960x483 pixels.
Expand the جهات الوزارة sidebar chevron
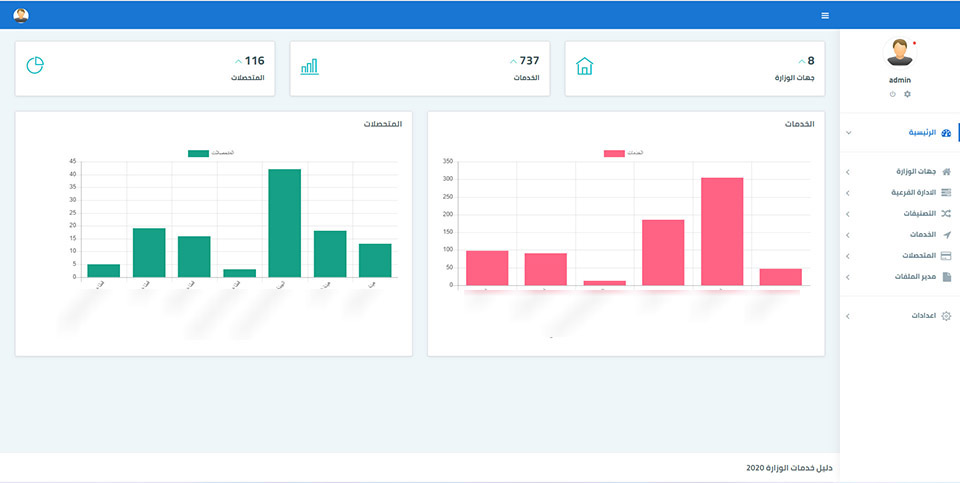847,172
